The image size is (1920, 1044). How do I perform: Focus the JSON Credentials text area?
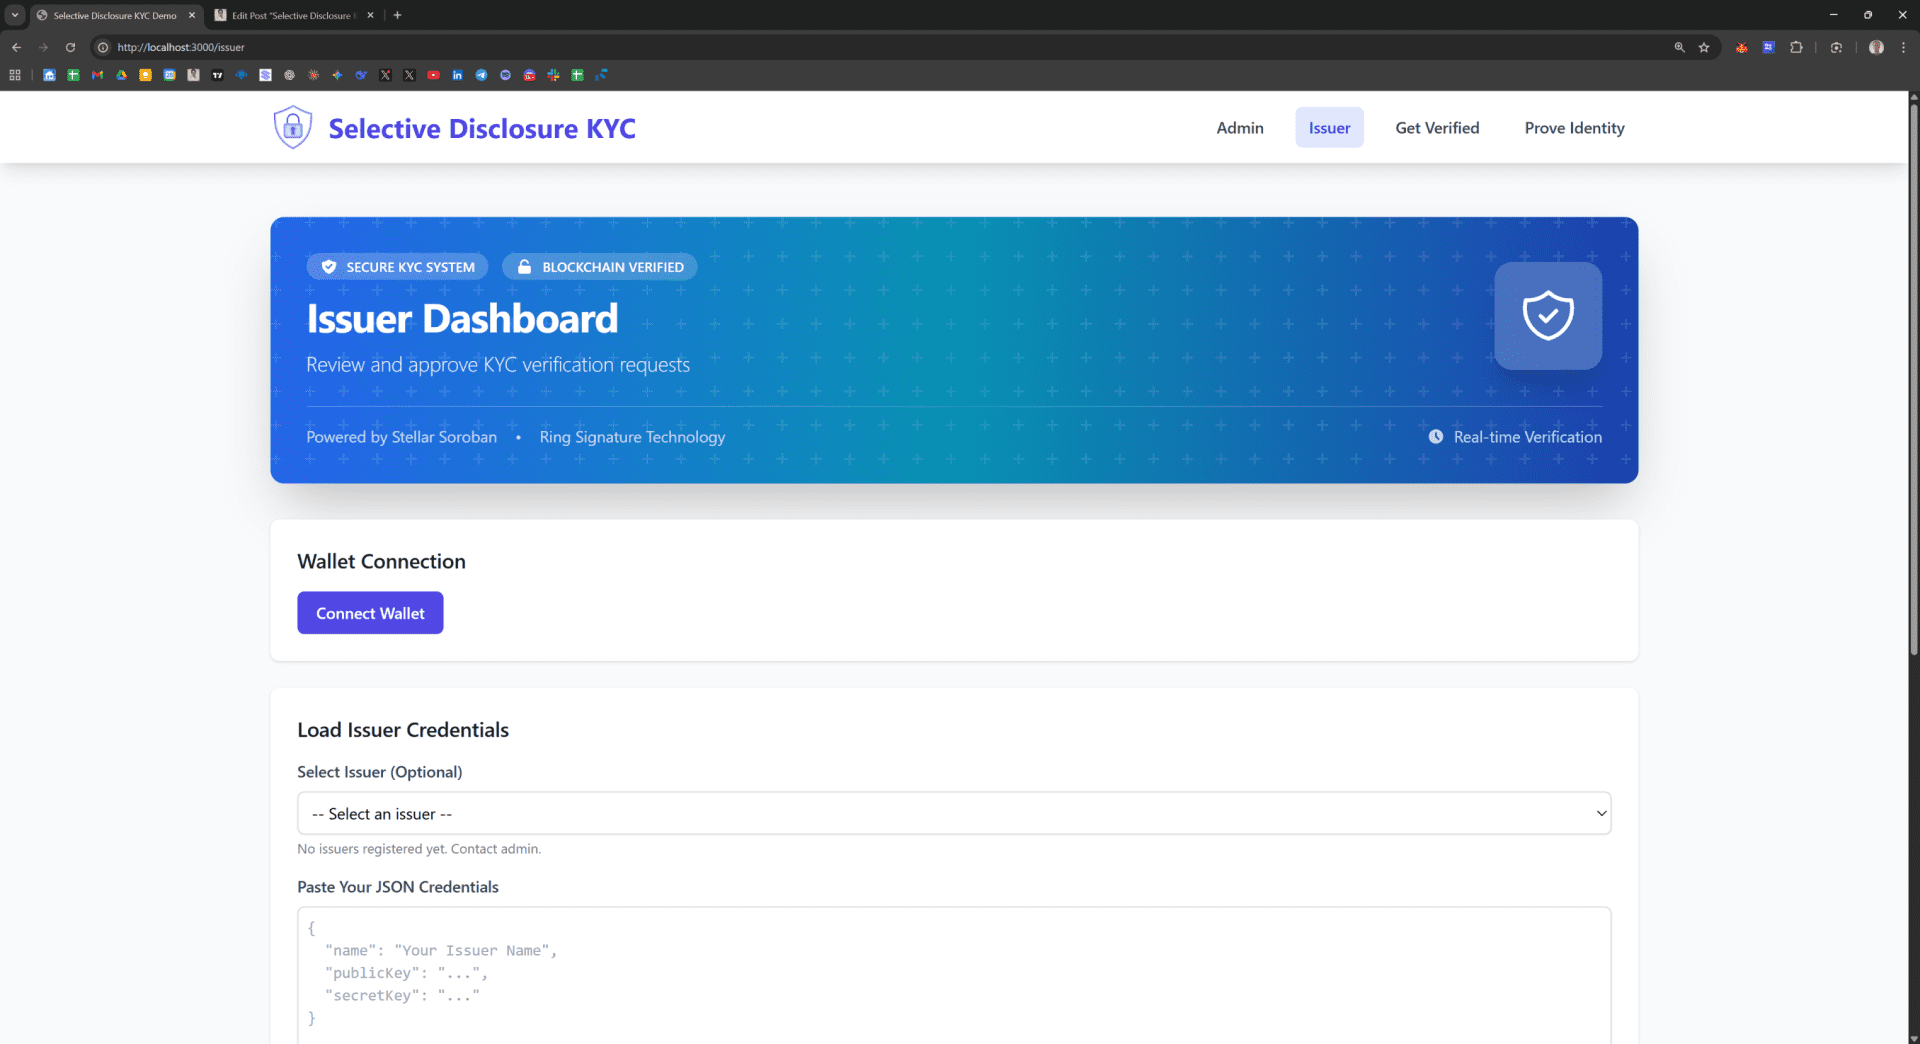[x=953, y=975]
